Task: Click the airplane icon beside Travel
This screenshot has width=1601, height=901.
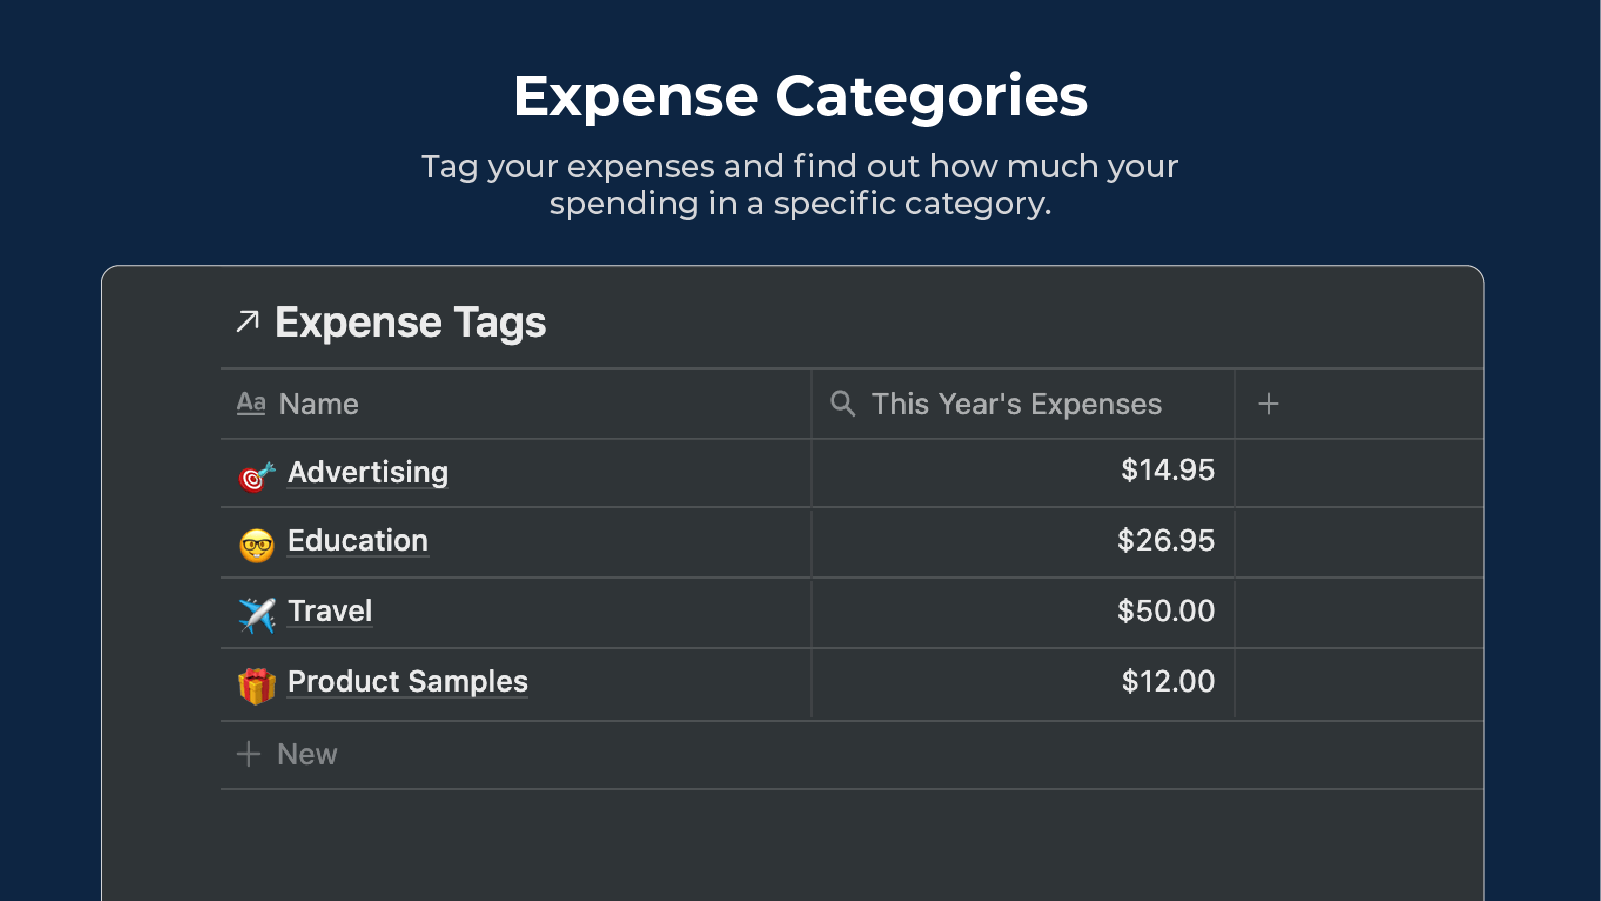Action: (x=256, y=614)
